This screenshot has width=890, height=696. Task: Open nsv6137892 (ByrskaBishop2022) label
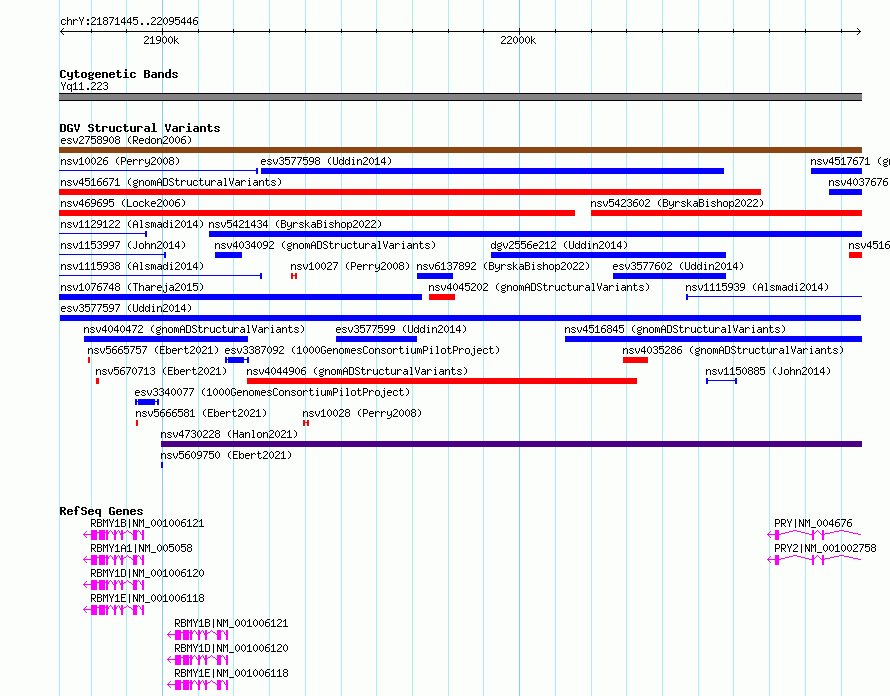click(503, 266)
